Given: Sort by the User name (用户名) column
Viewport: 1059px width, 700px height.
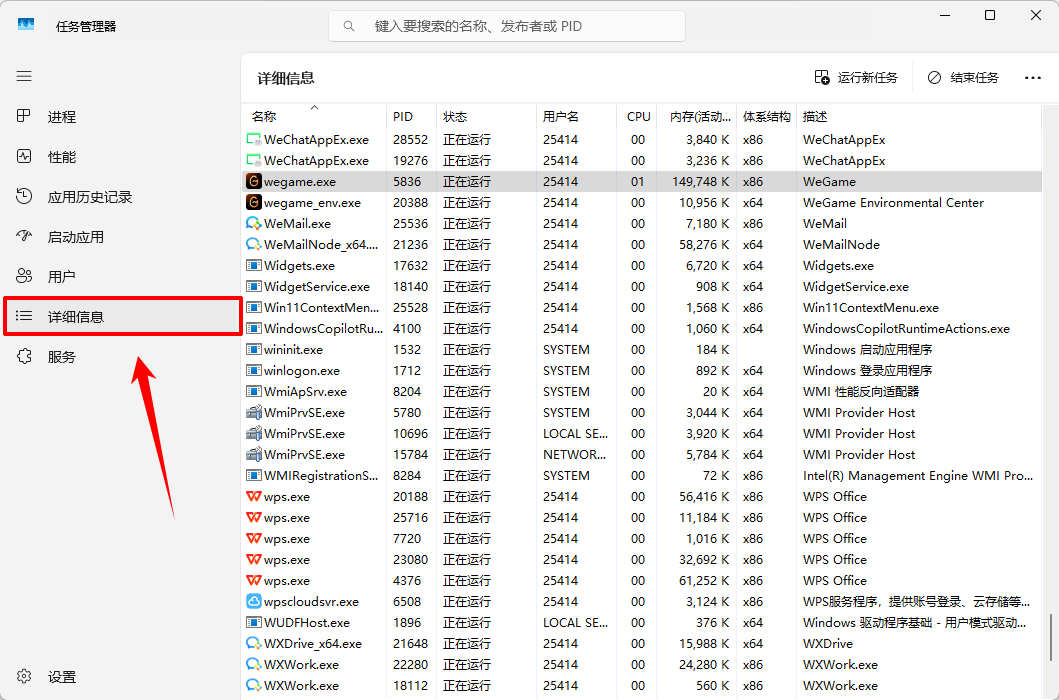Looking at the screenshot, I should (x=576, y=116).
